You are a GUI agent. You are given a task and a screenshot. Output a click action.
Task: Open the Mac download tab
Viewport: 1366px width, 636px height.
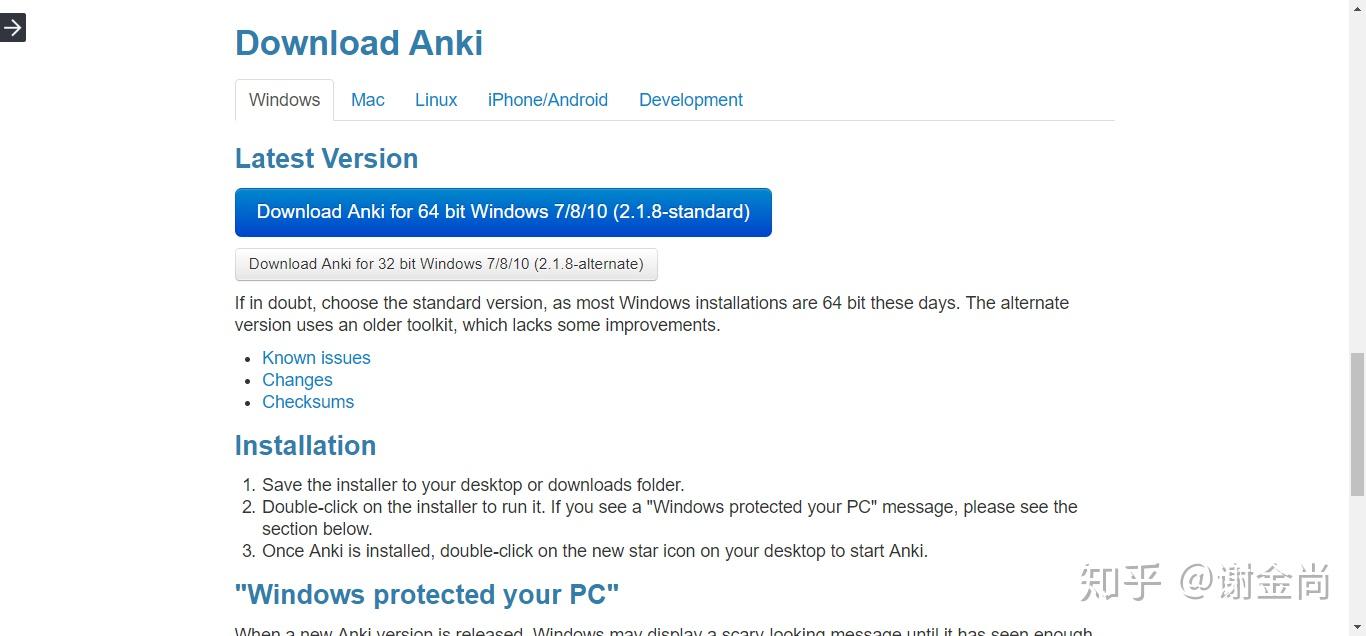(x=367, y=100)
